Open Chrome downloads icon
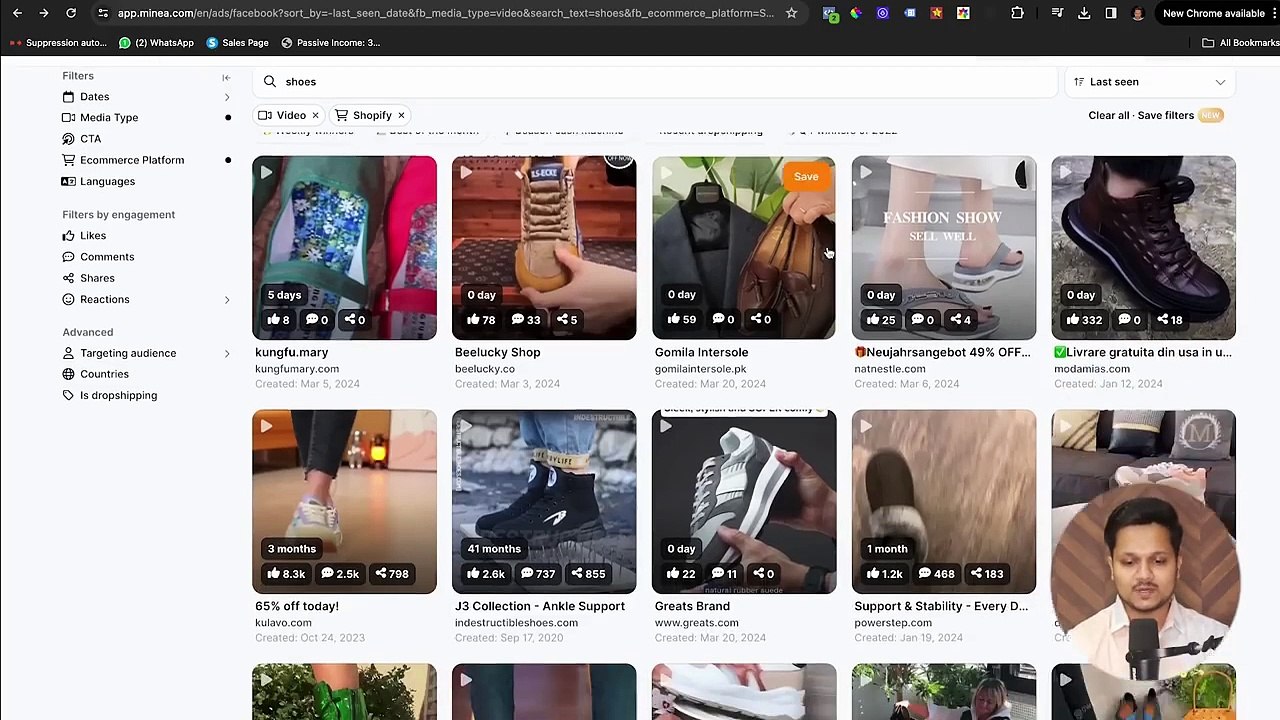Screen dimensions: 1280x720 click(1084, 13)
